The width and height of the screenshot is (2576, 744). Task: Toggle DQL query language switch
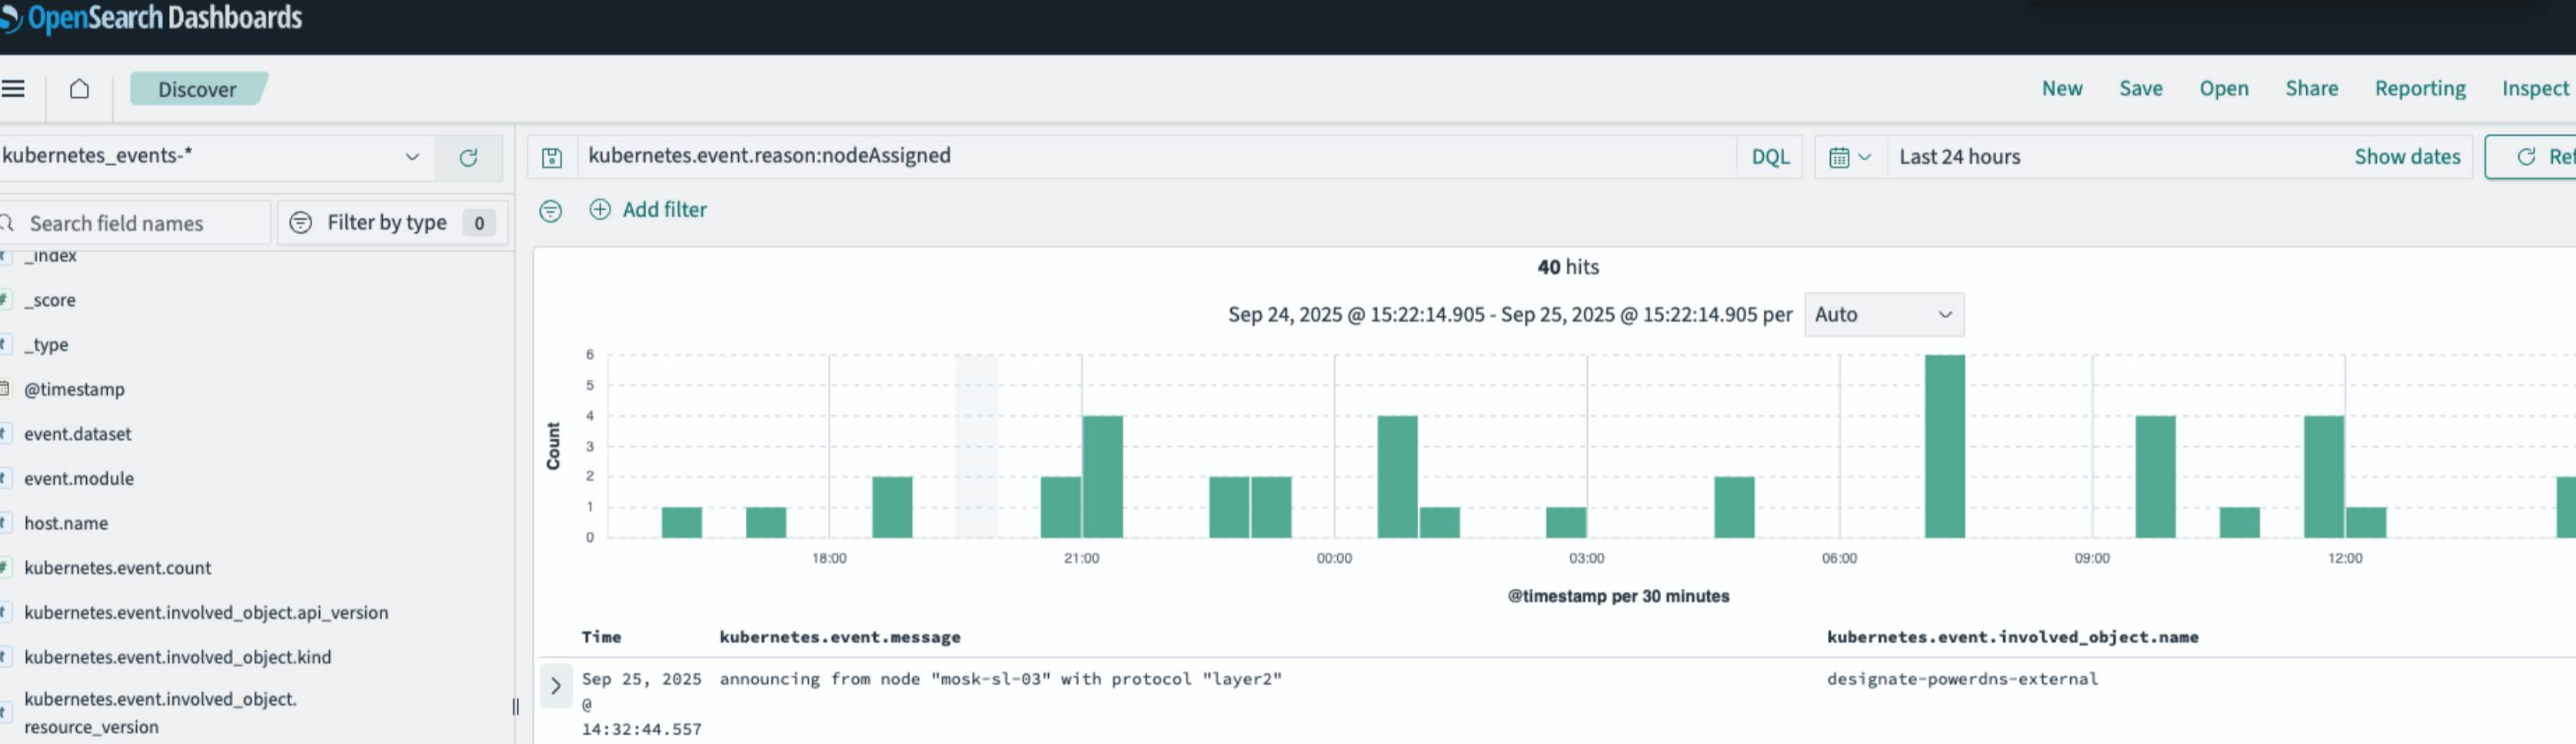pos(1769,157)
